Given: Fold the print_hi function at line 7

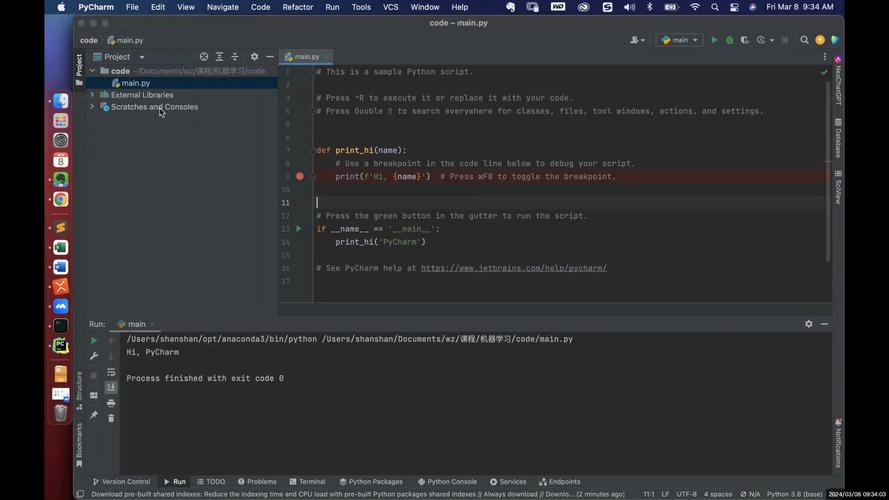Looking at the screenshot, I should 312,150.
